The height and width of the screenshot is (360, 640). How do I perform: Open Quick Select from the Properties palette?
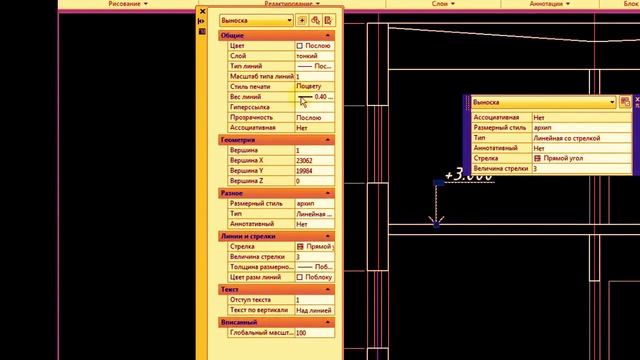point(328,20)
